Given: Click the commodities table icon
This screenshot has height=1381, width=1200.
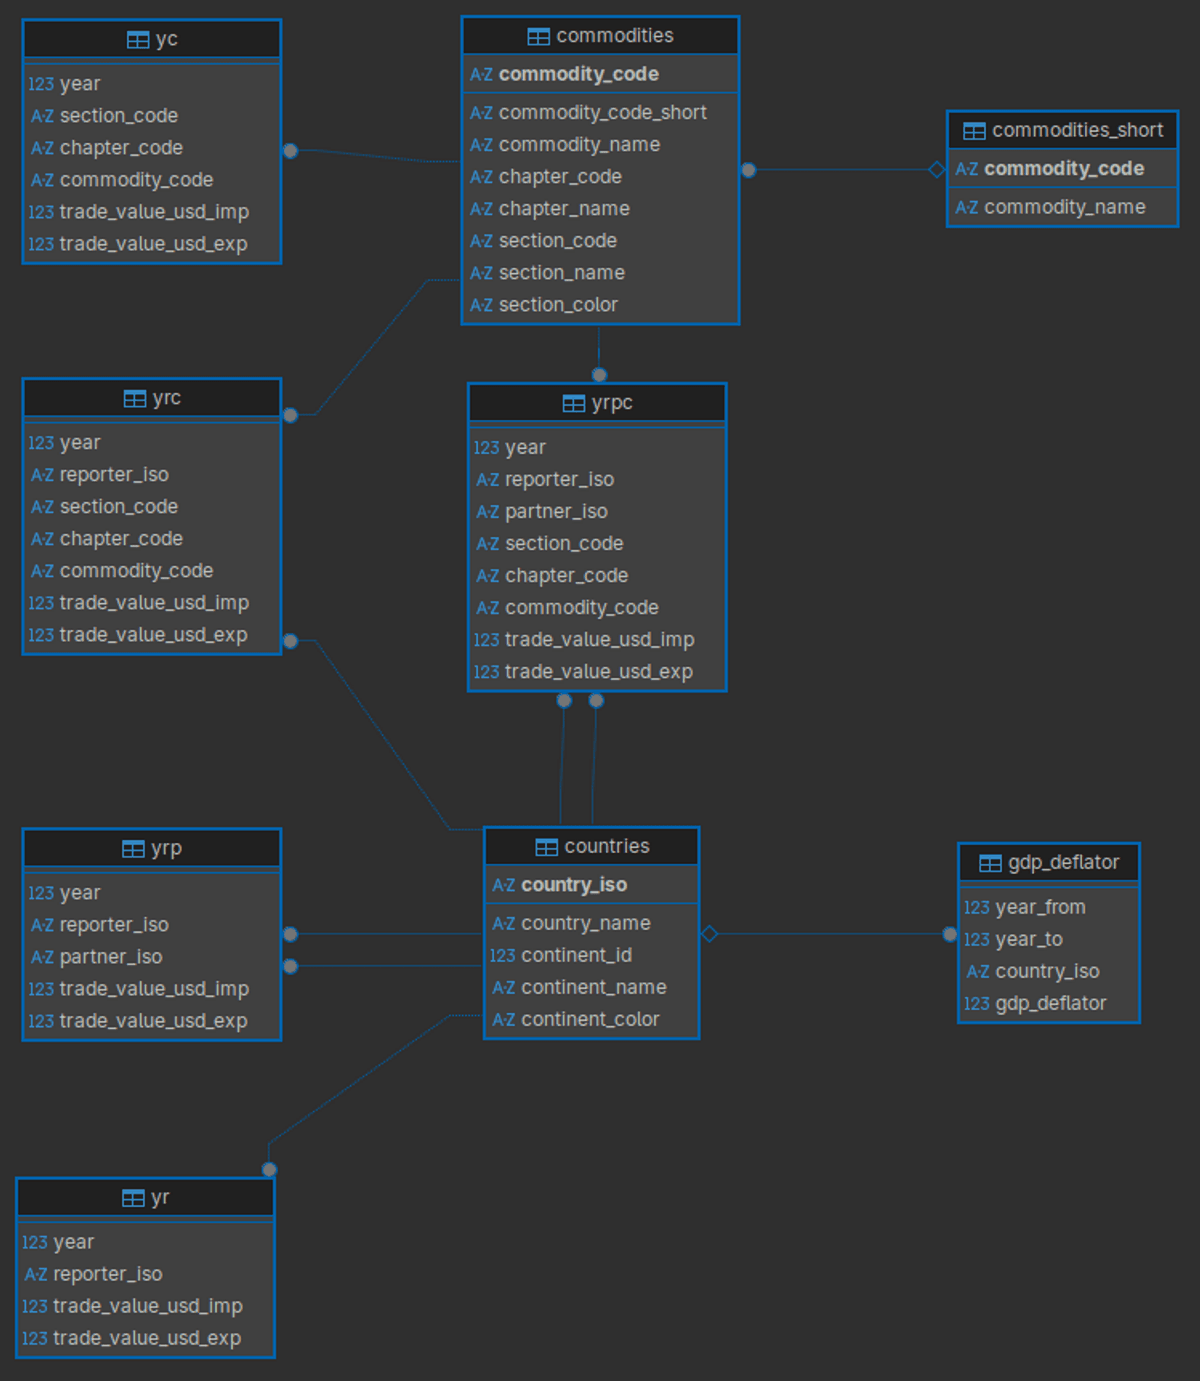Looking at the screenshot, I should (x=538, y=37).
